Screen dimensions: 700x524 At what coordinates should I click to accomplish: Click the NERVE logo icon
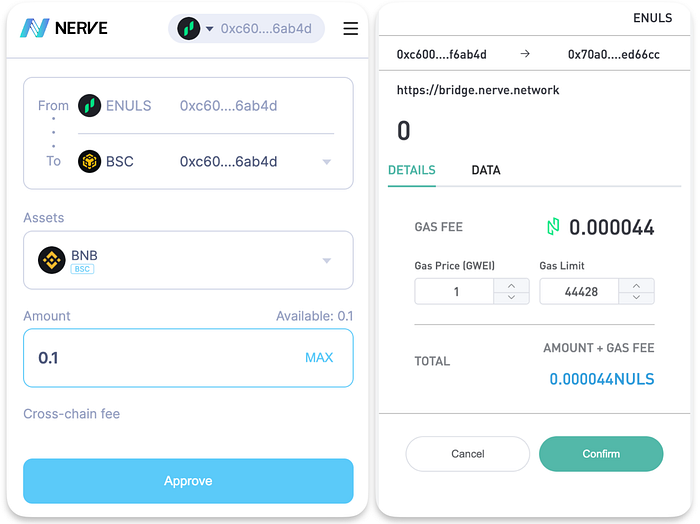pyautogui.click(x=34, y=28)
